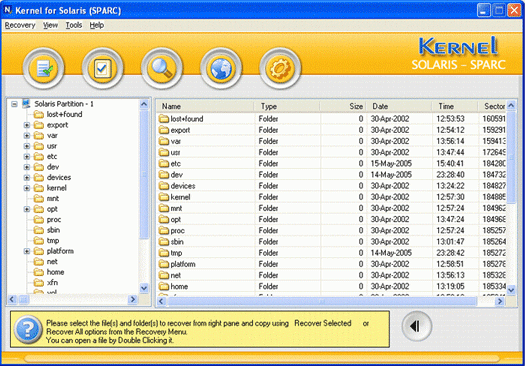Select lost+found in the tree

coord(64,115)
